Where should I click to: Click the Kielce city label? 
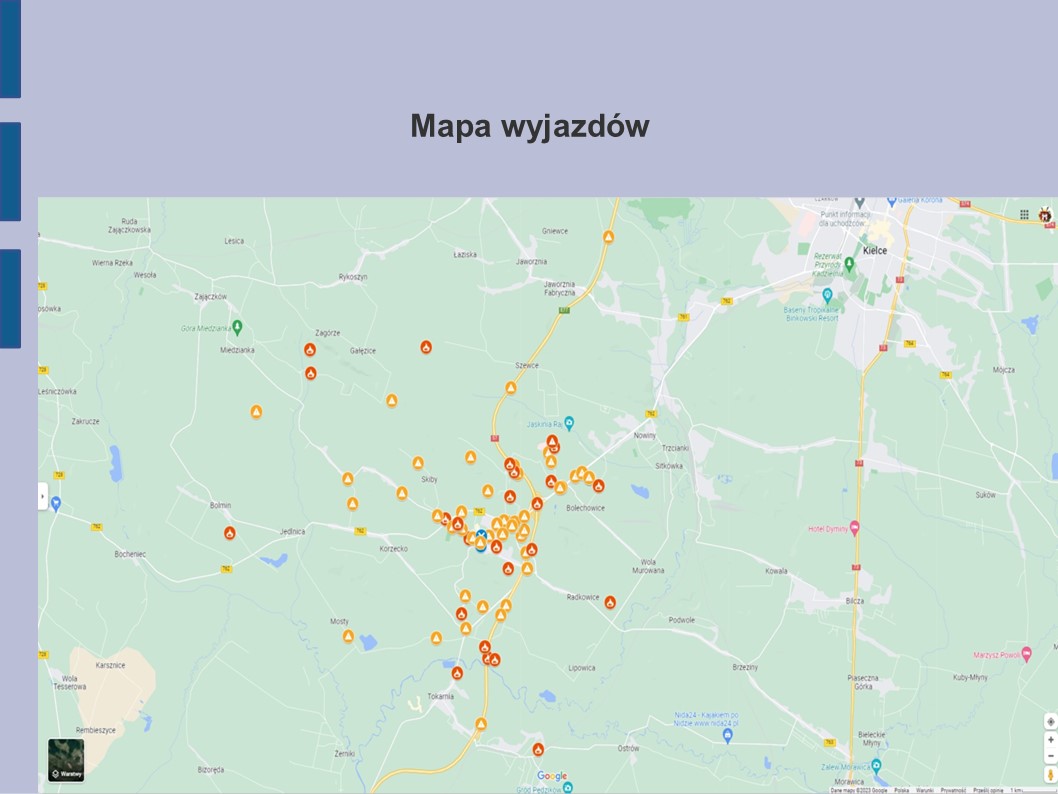click(x=875, y=251)
